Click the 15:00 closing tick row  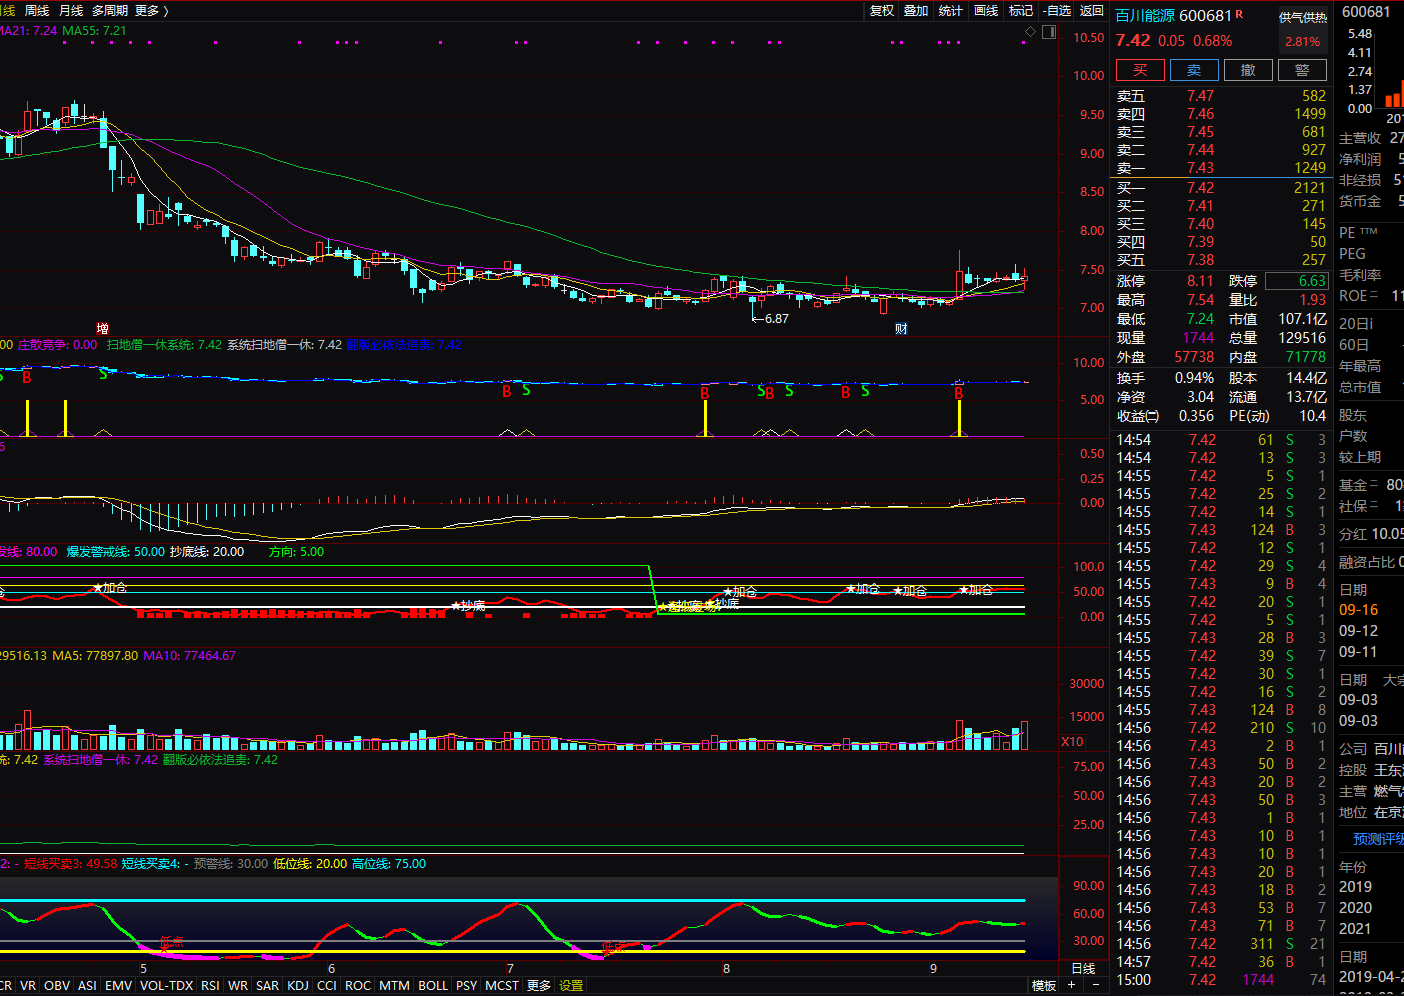pos(1221,980)
